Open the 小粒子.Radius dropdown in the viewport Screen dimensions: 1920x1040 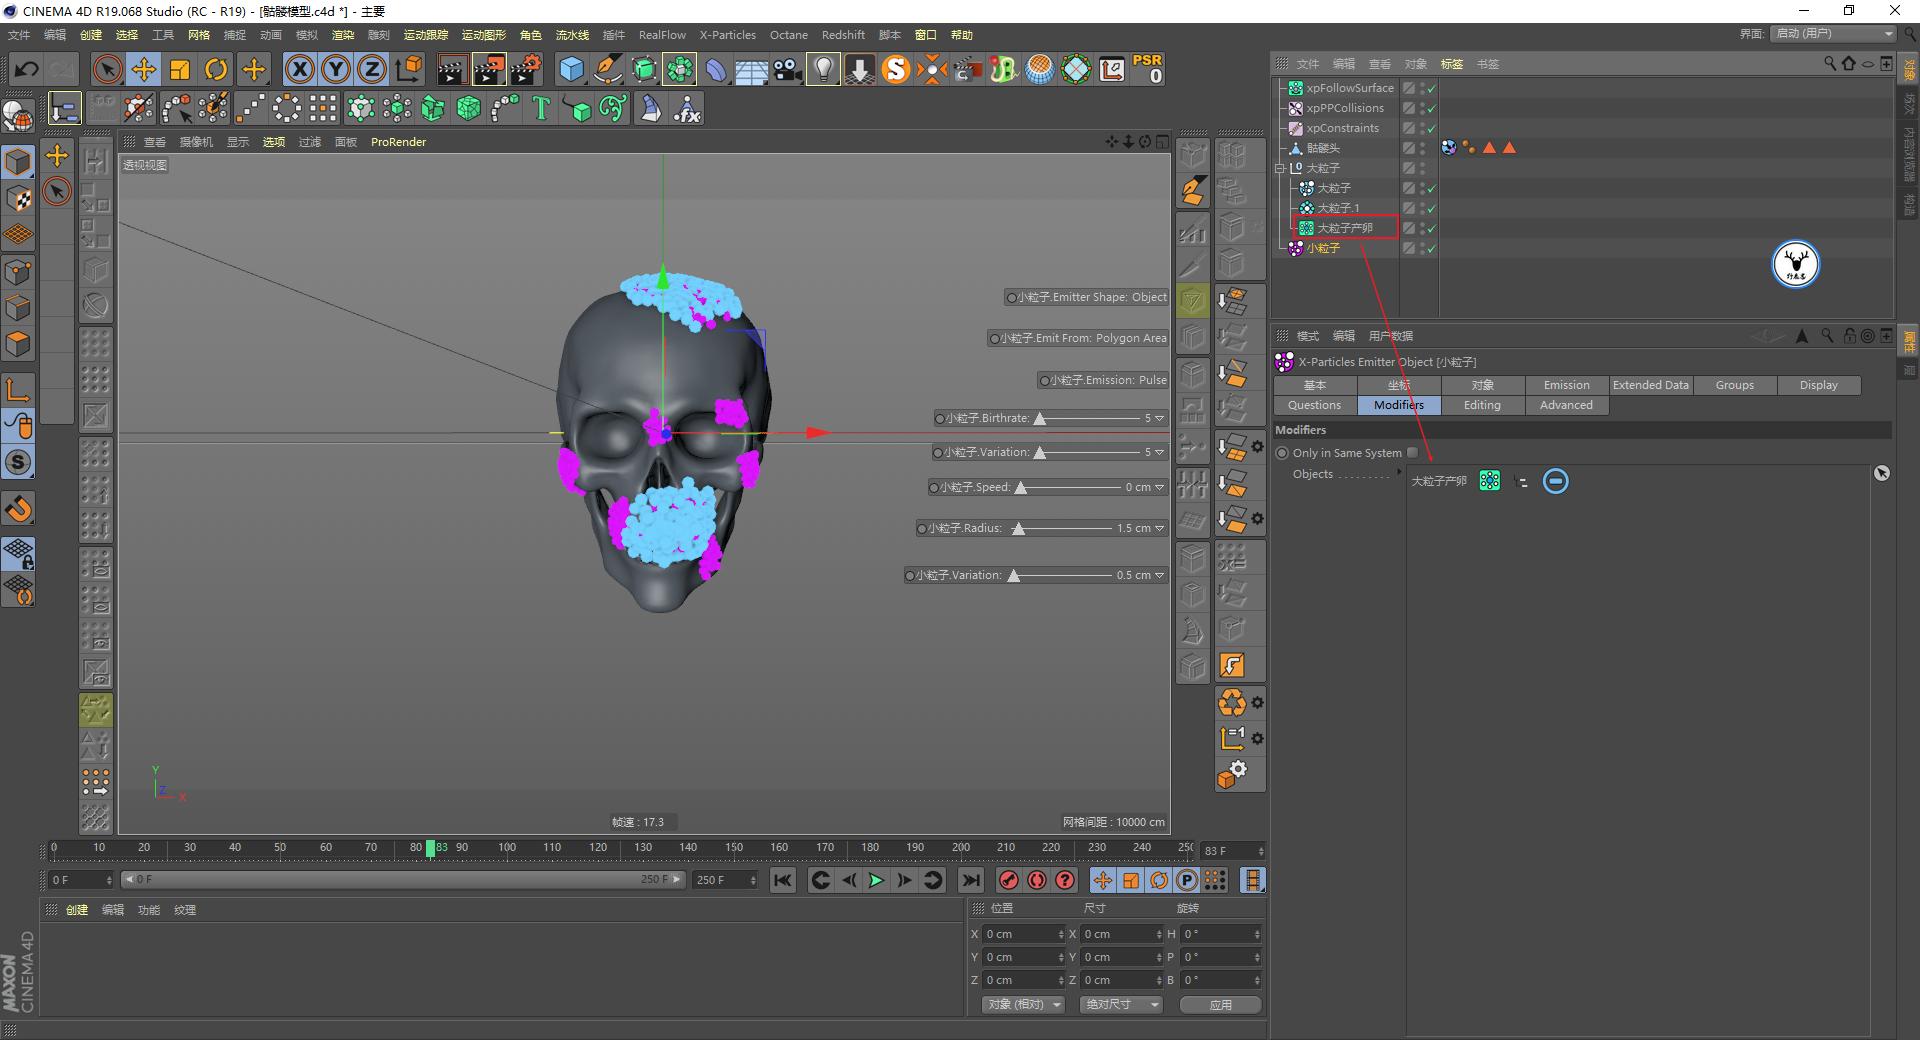click(1159, 528)
